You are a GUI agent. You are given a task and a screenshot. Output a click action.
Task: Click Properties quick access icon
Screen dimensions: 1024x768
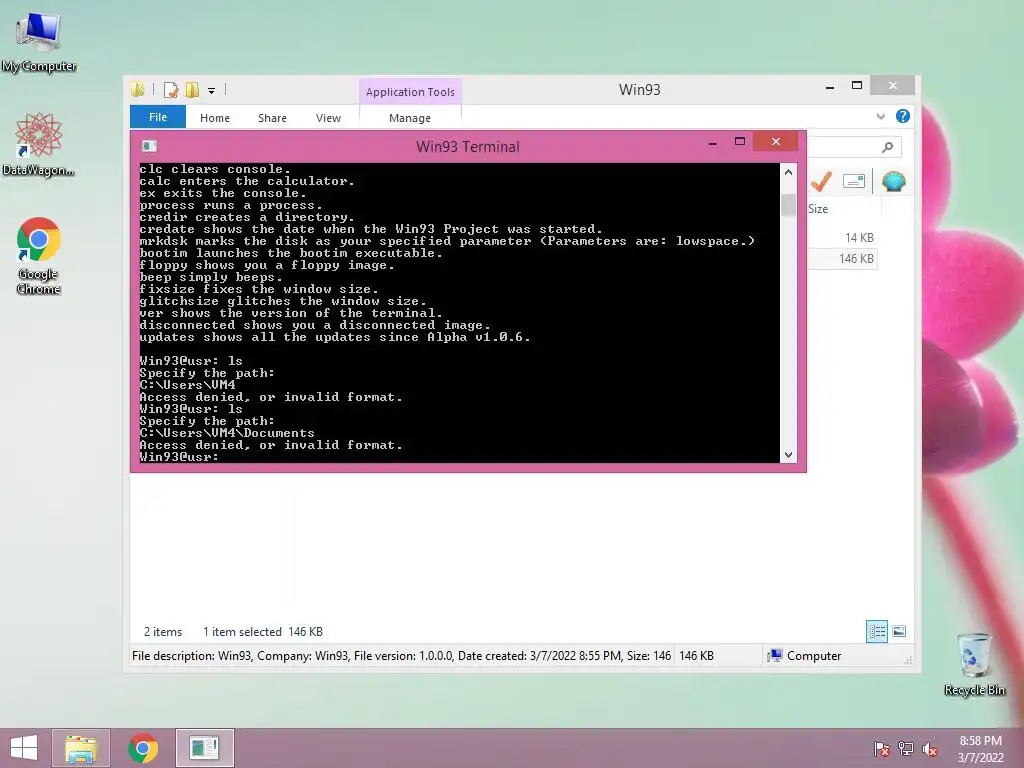click(171, 89)
